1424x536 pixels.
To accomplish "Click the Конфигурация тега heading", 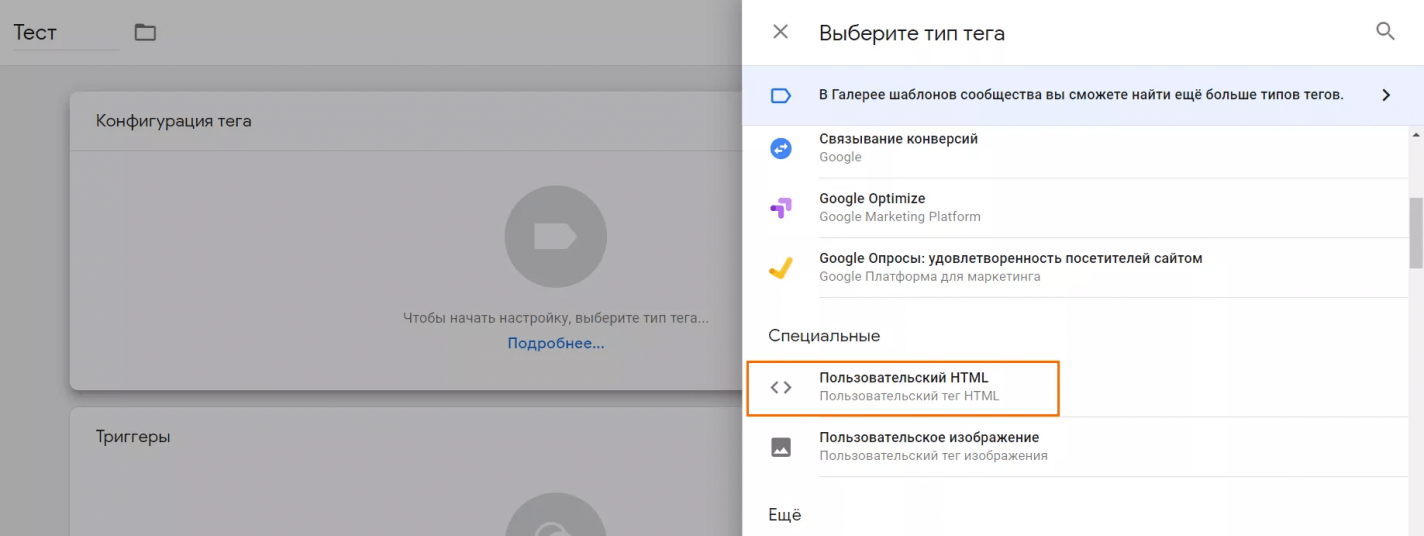I will [x=174, y=121].
